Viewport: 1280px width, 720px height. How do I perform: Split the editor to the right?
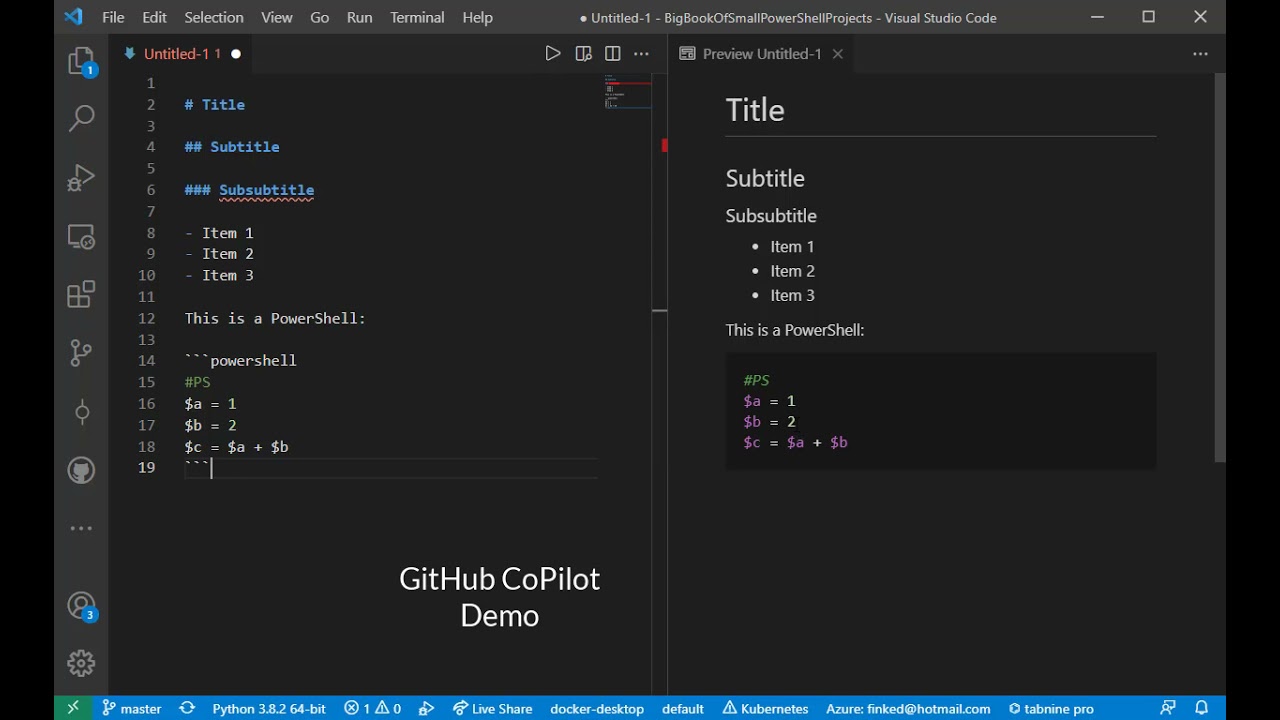(x=613, y=54)
